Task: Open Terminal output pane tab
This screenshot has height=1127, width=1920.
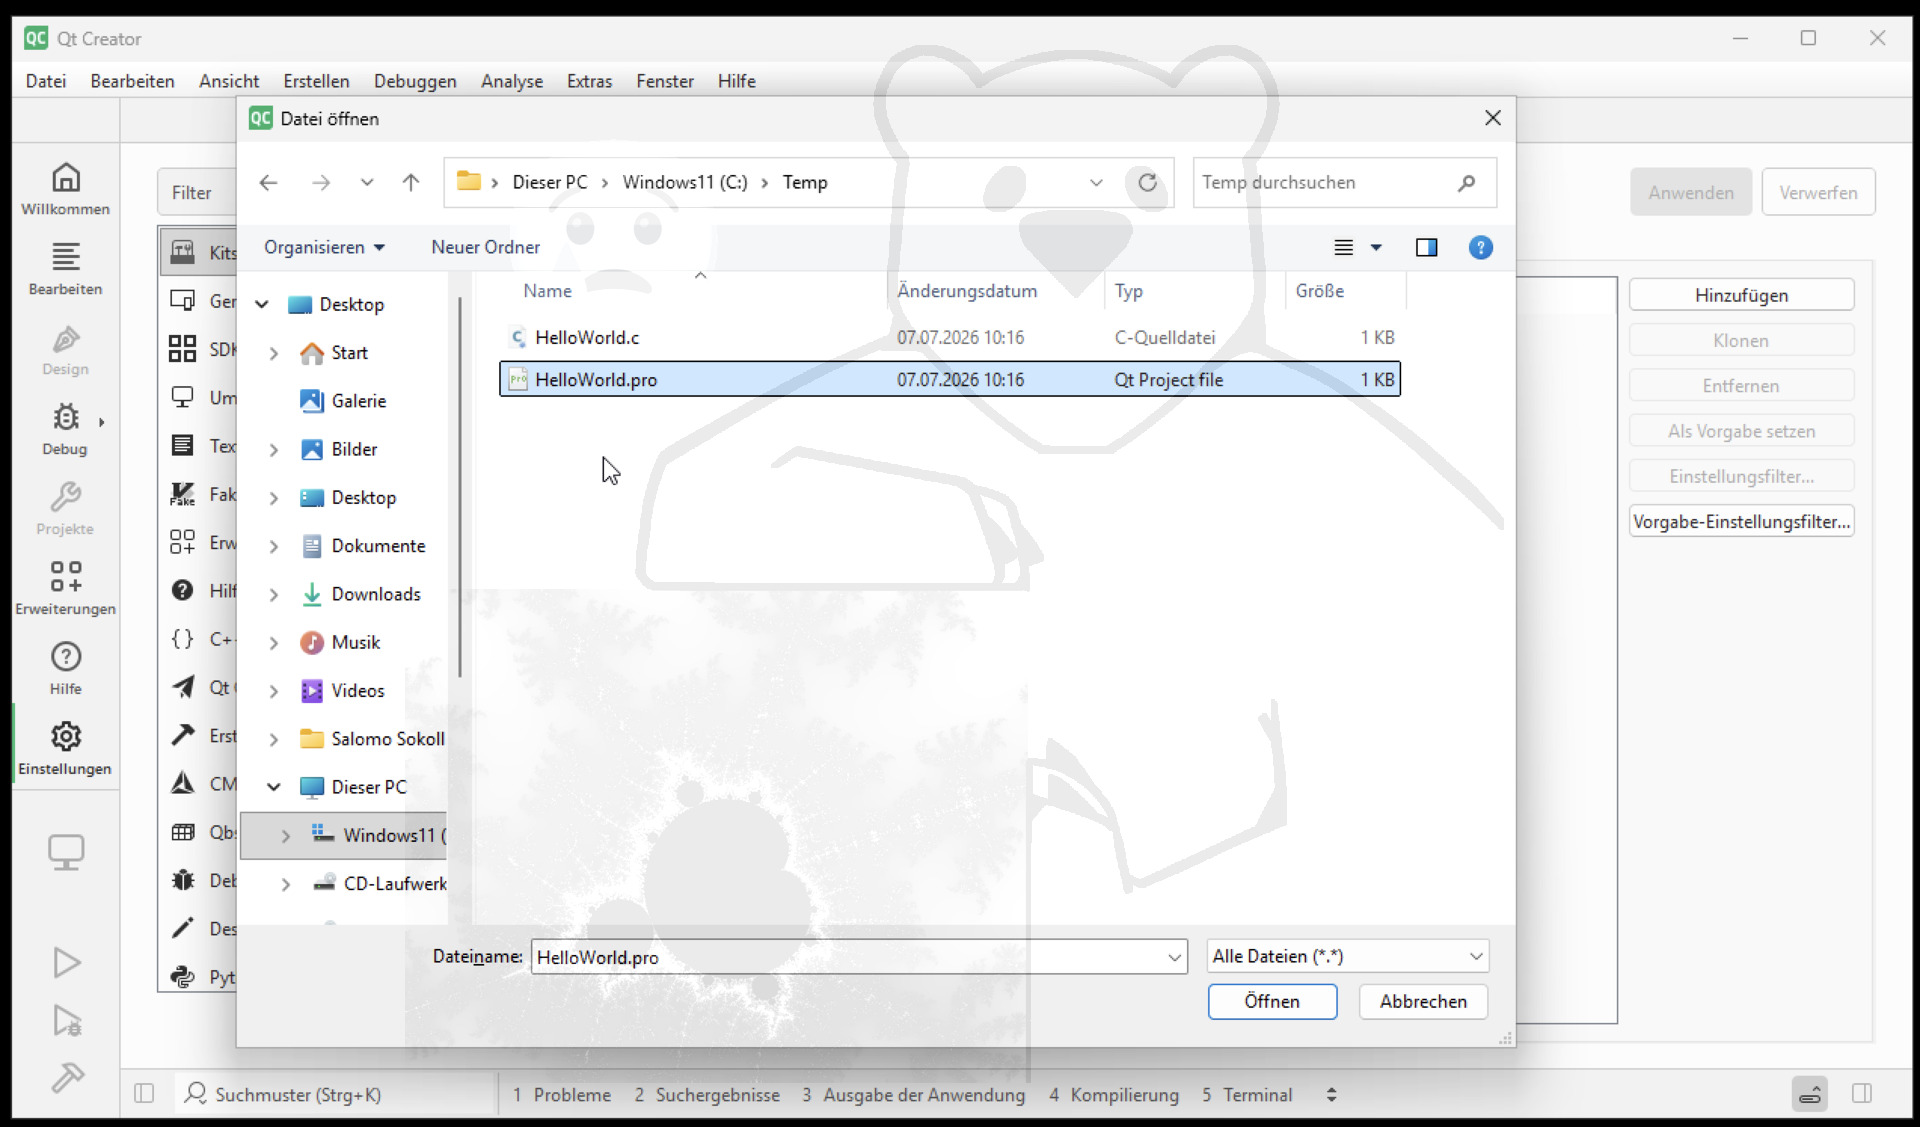Action: [x=1247, y=1095]
